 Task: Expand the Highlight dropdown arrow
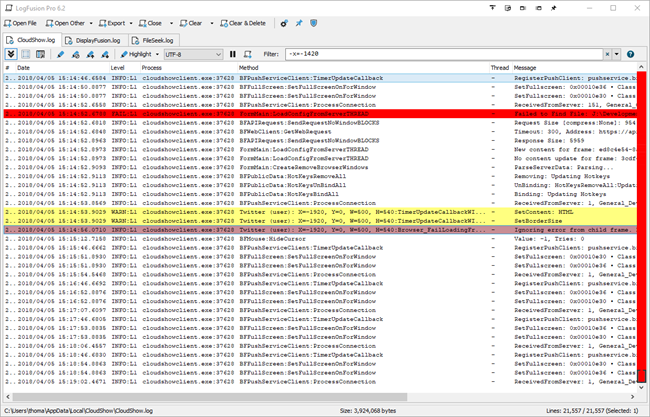(x=157, y=54)
